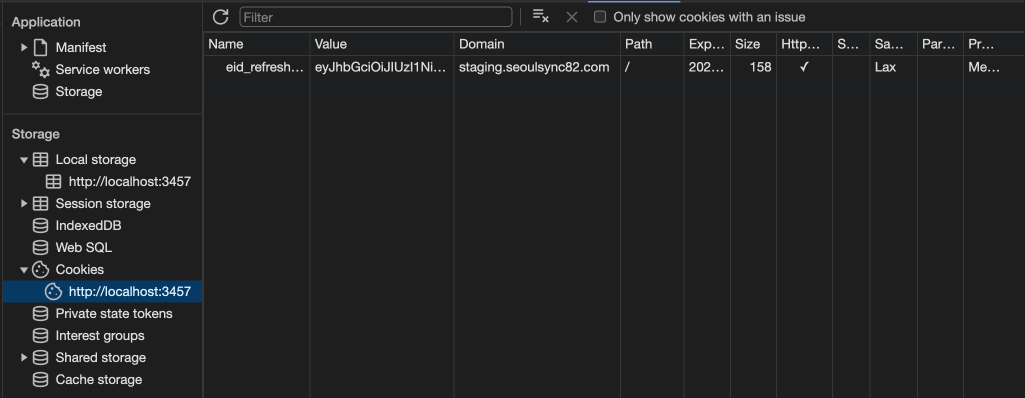Collapse the Local storage node
The width and height of the screenshot is (1025, 398).
tap(24, 159)
